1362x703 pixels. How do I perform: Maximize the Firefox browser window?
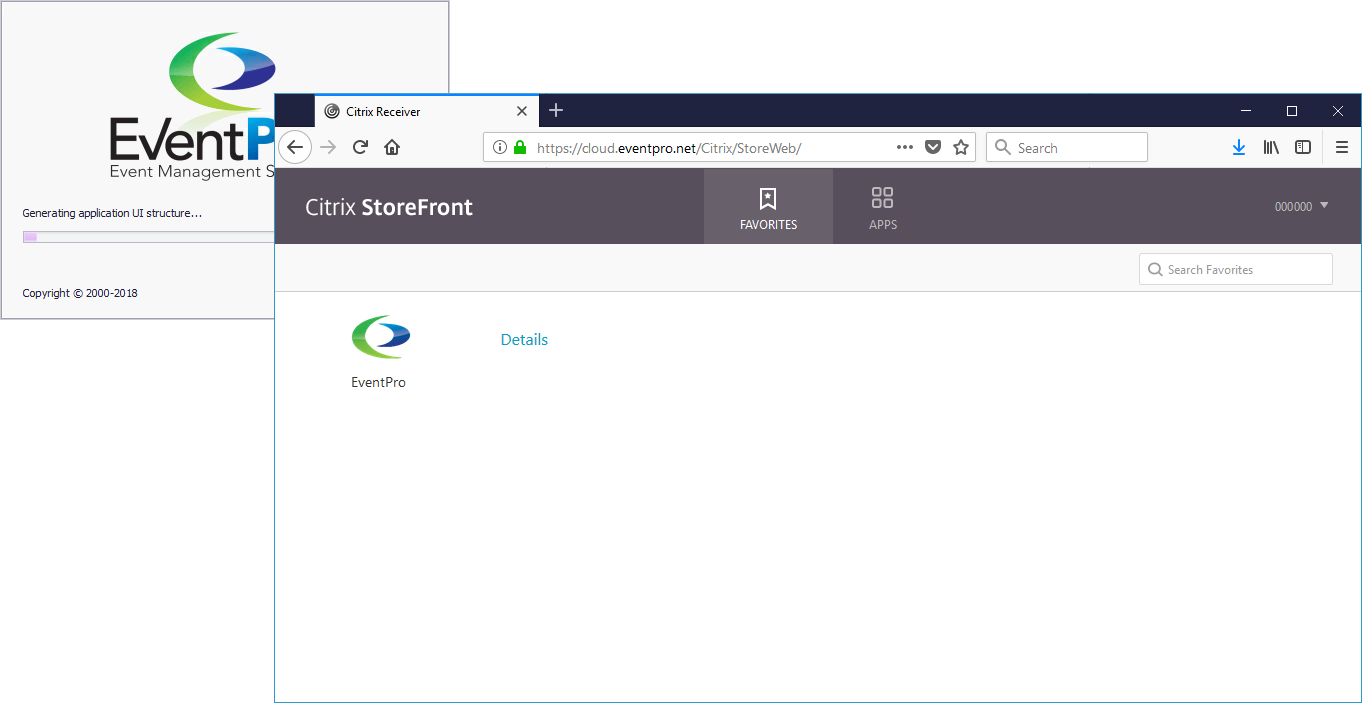[x=1292, y=111]
